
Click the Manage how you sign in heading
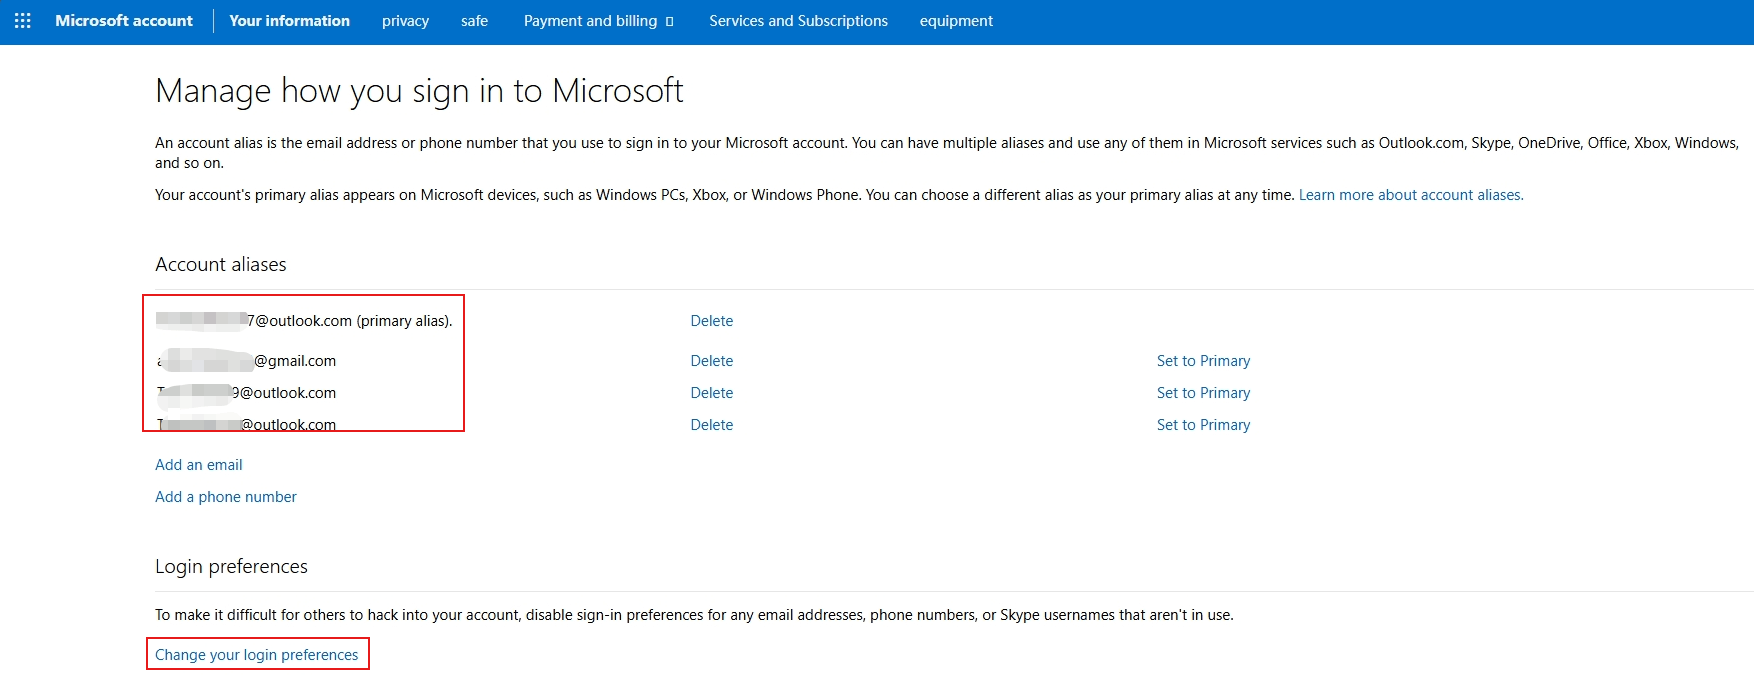(419, 91)
